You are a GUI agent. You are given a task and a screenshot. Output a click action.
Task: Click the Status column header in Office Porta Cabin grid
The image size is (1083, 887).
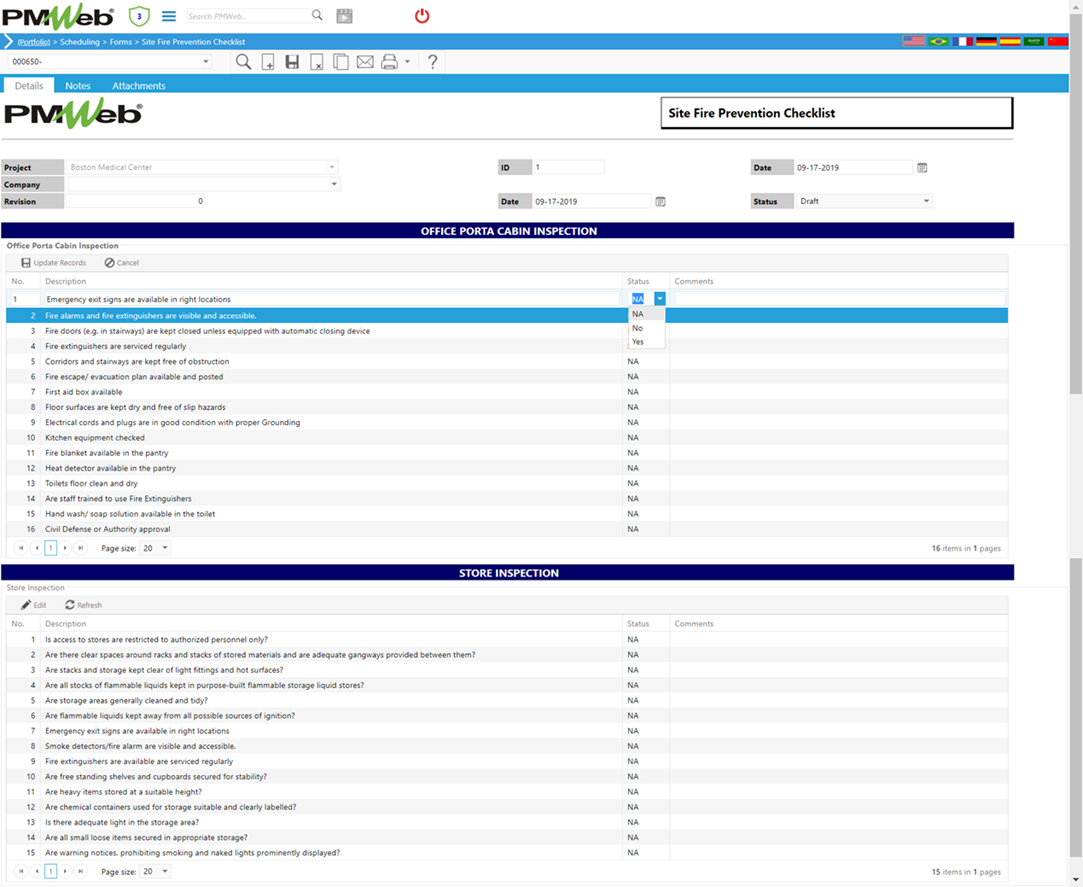coord(638,281)
